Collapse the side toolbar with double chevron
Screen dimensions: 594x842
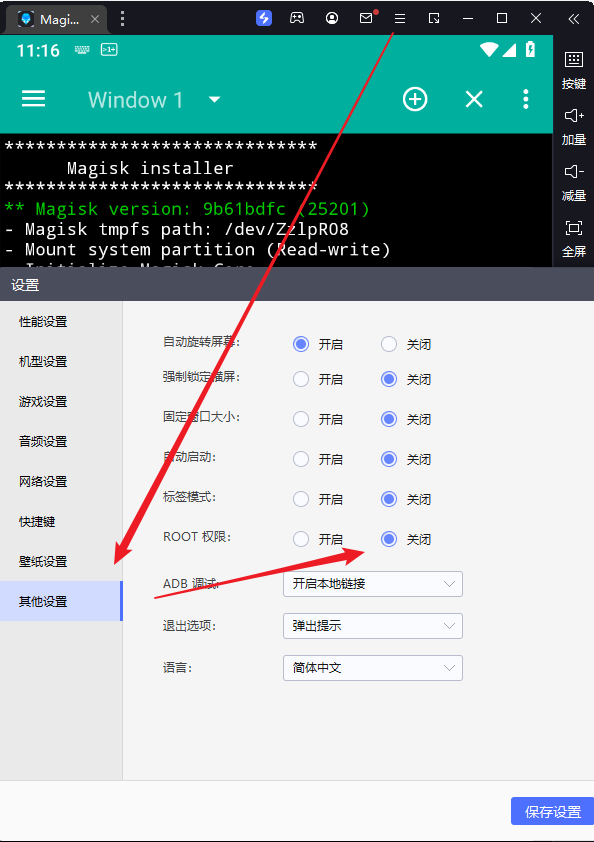click(574, 19)
